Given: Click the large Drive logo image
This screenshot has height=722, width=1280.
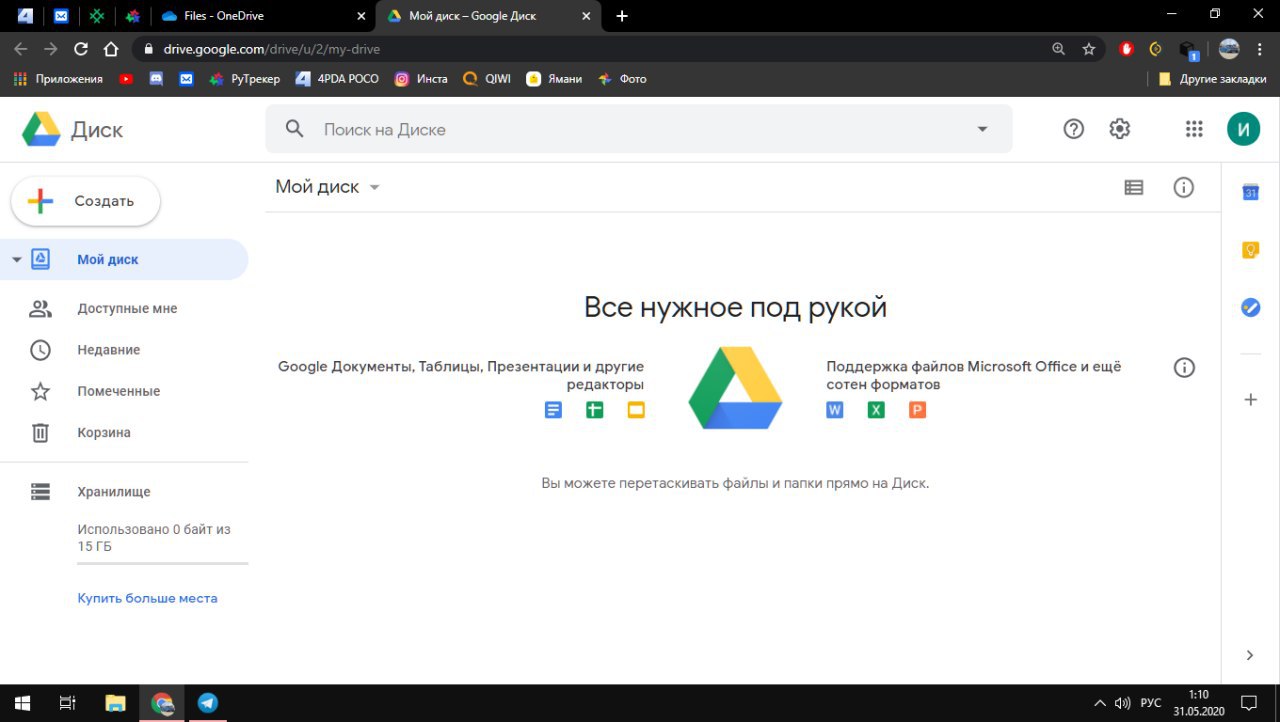Looking at the screenshot, I should click(735, 388).
